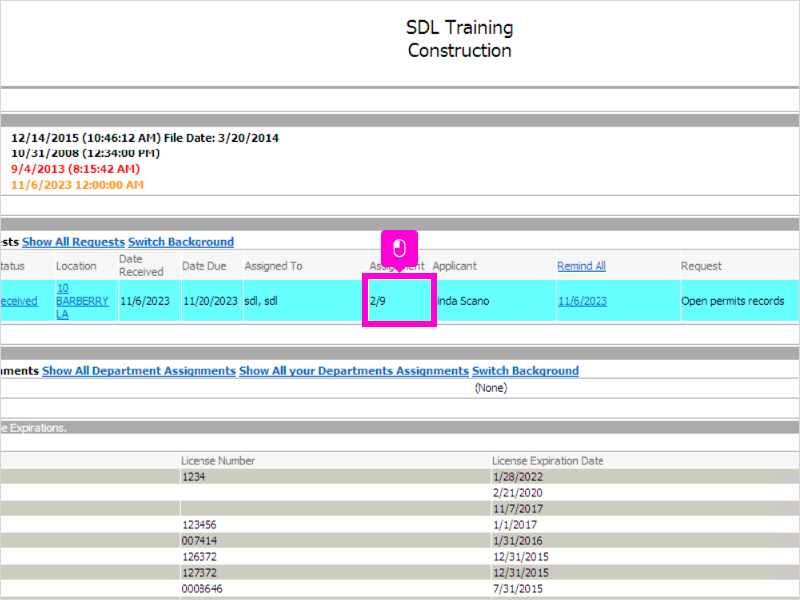
Task: Click the Date Due value 11/20/2023
Action: click(210, 301)
